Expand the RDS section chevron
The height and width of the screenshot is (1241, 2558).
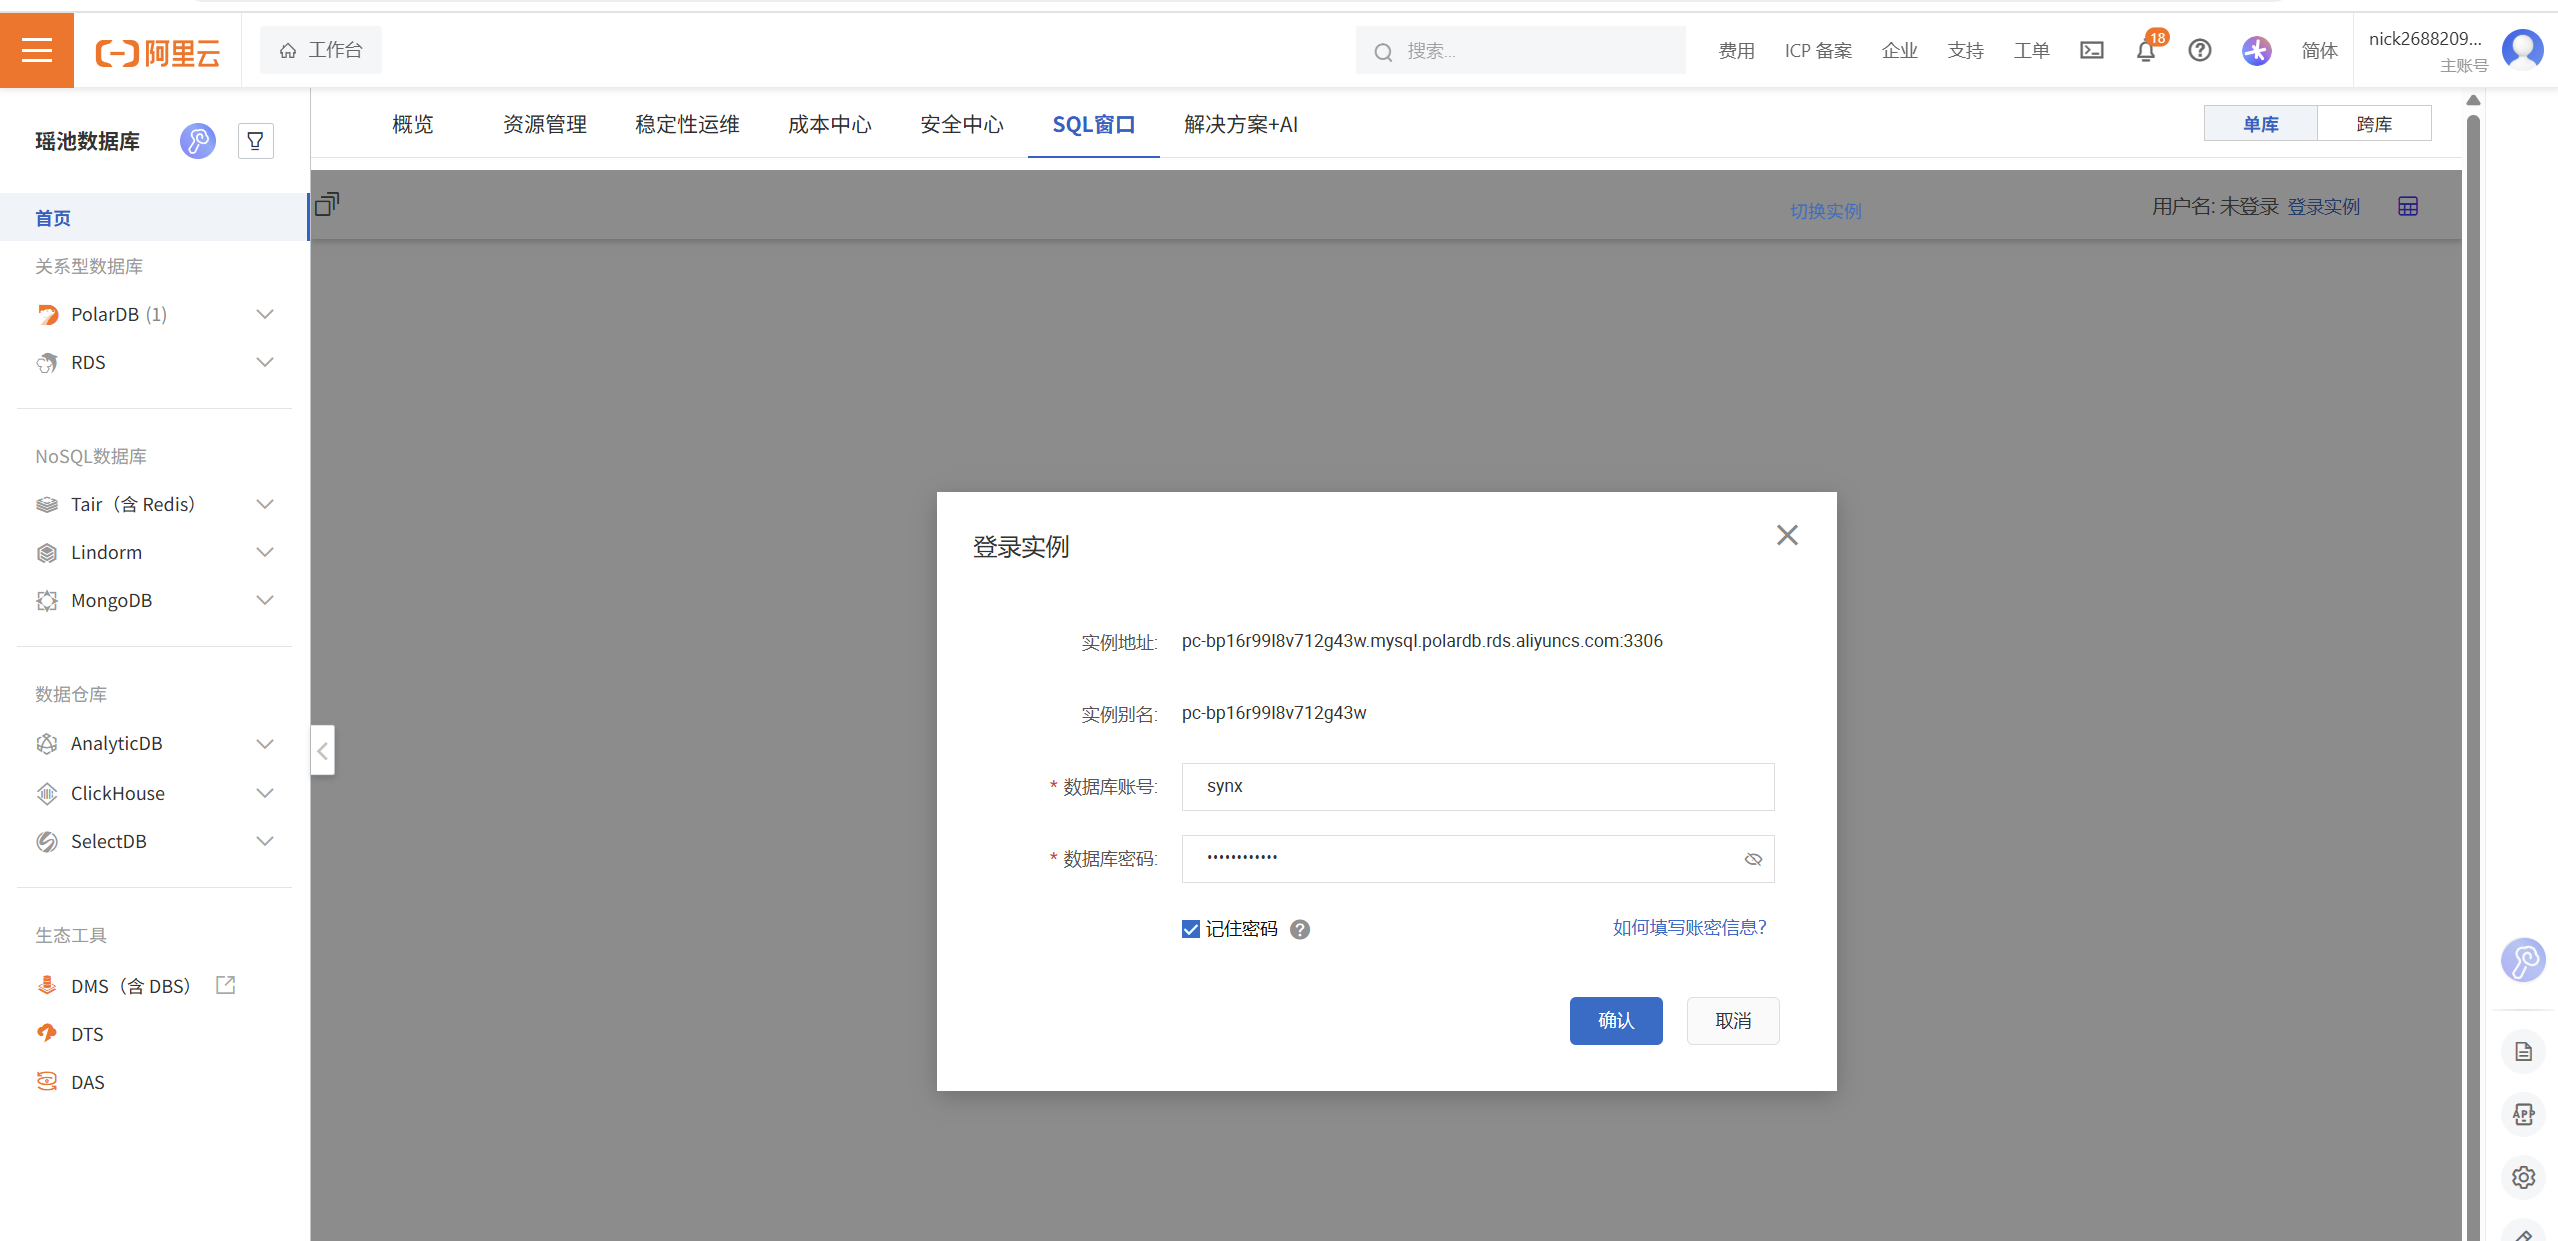[265, 362]
